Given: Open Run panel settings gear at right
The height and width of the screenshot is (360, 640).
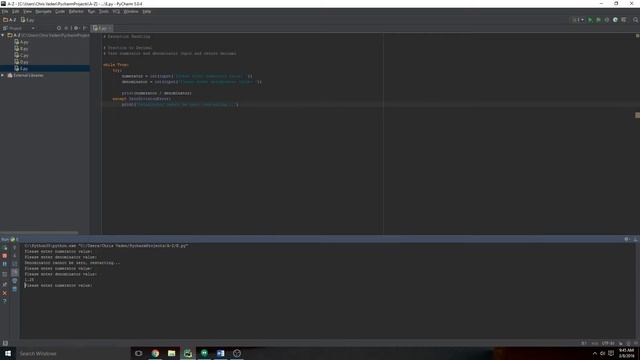Looking at the screenshot, I should (x=627, y=239).
